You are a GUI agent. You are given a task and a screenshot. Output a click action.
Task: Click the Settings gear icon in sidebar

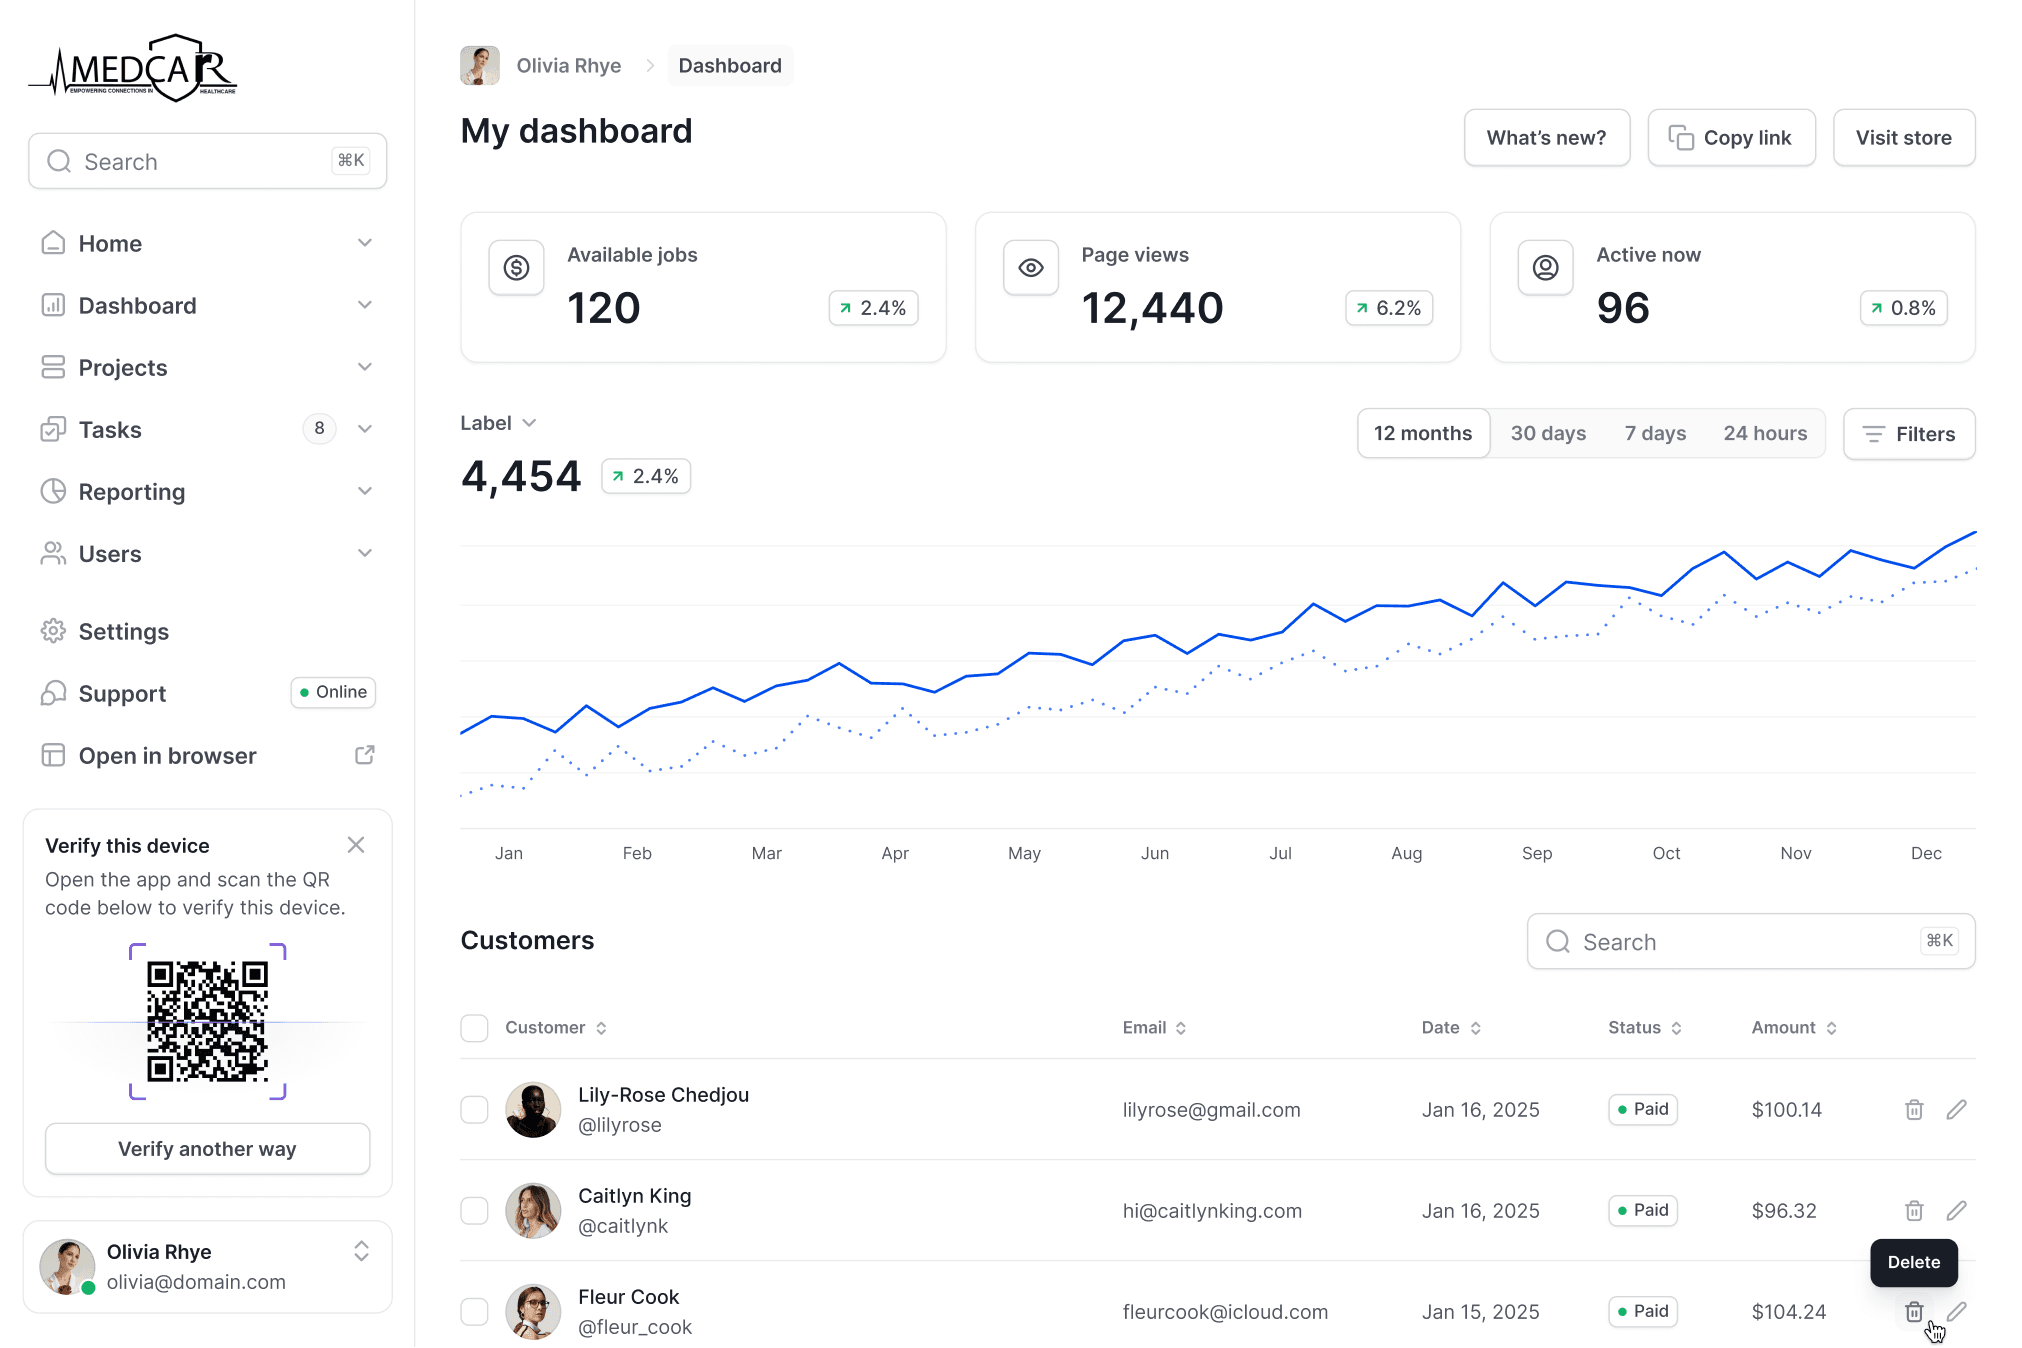click(53, 631)
